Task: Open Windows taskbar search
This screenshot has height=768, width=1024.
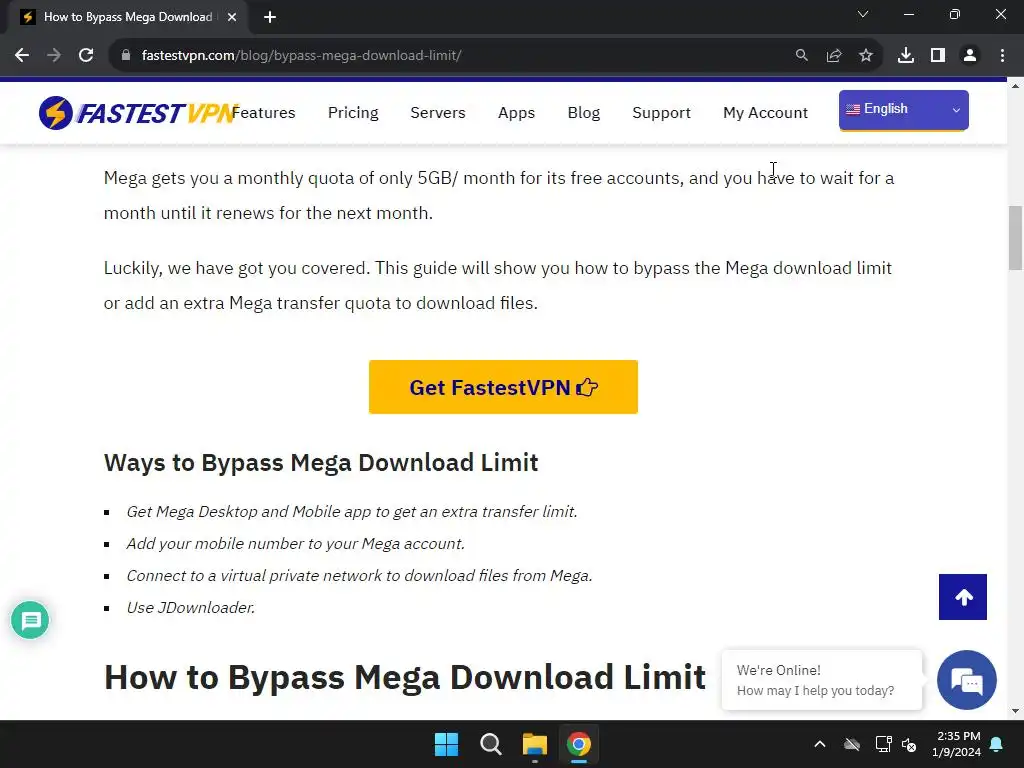Action: click(x=490, y=744)
